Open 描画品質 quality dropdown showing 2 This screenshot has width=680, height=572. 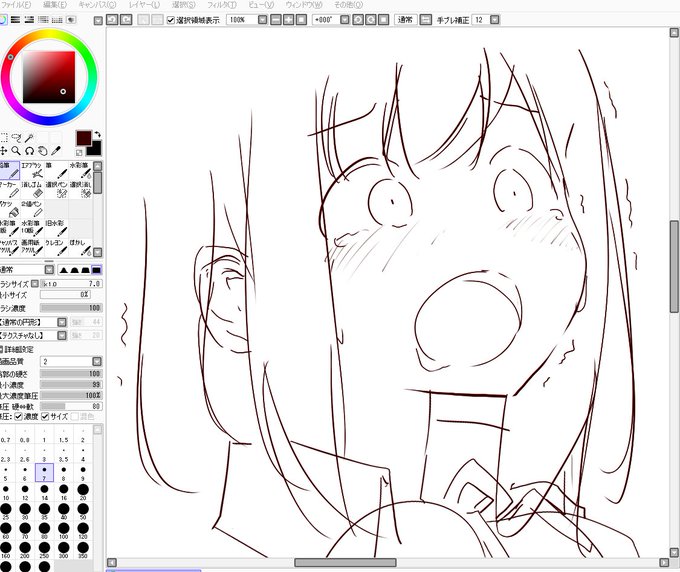click(x=97, y=361)
